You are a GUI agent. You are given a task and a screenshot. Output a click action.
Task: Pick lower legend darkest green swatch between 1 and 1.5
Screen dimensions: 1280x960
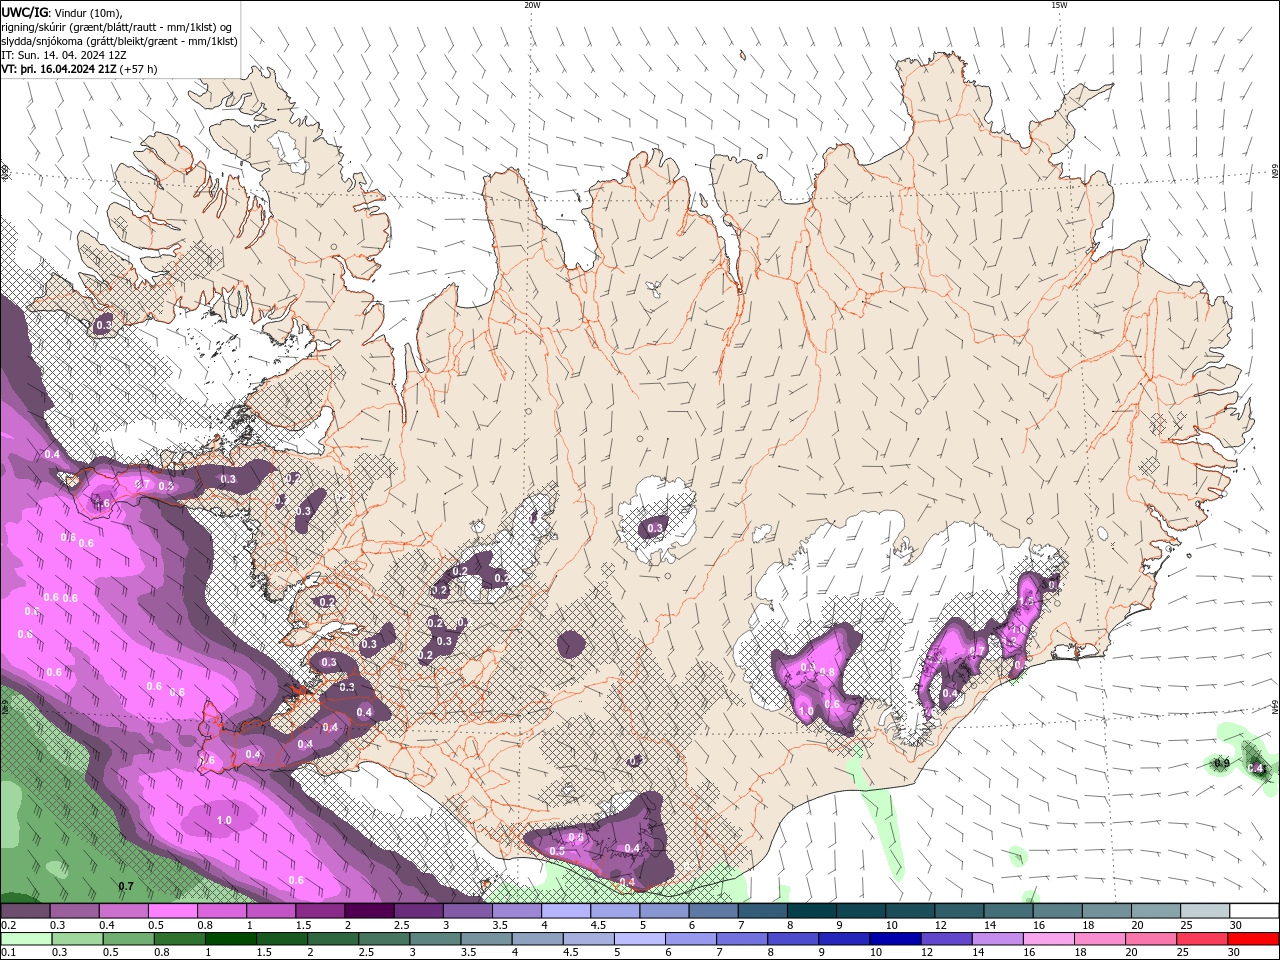230,939
